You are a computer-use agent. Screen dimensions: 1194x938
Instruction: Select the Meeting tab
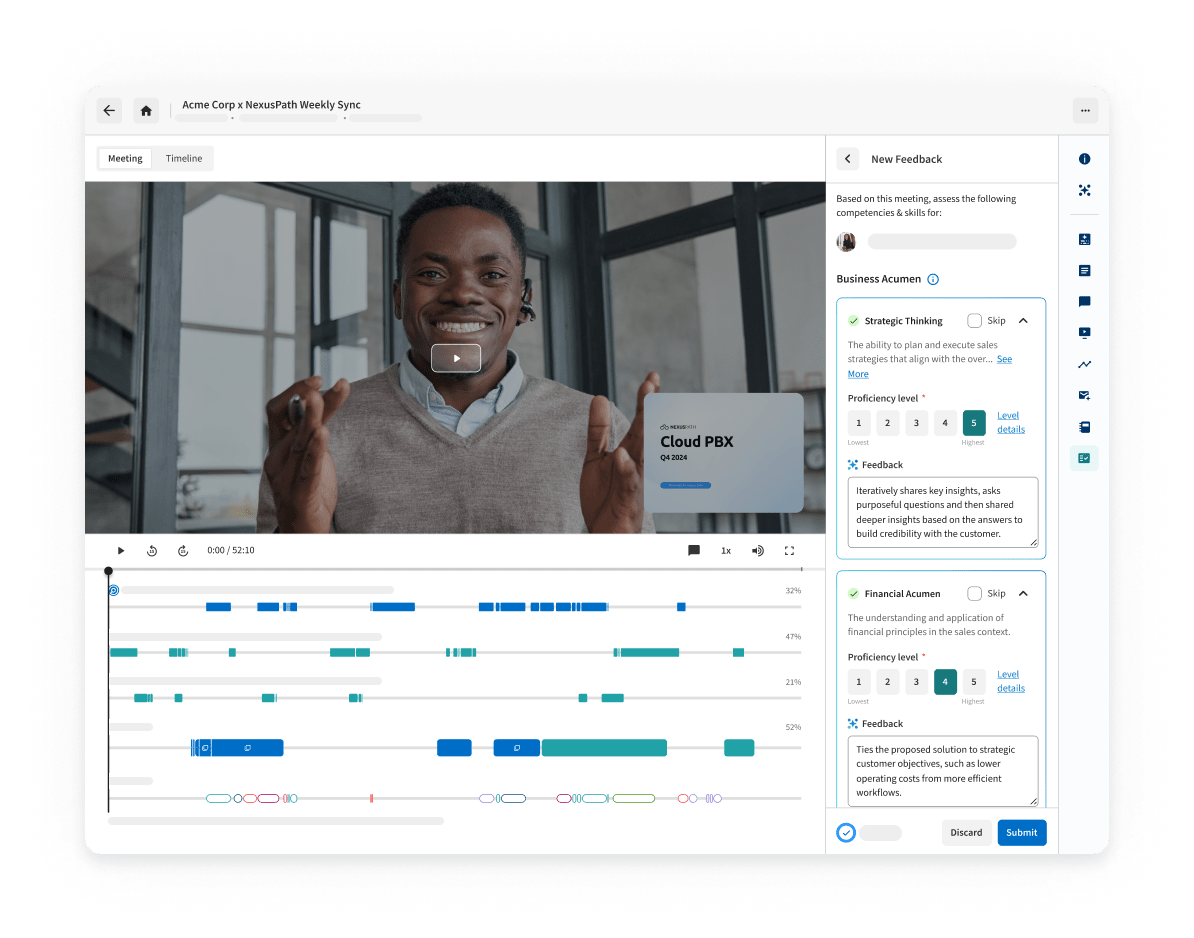tap(125, 158)
